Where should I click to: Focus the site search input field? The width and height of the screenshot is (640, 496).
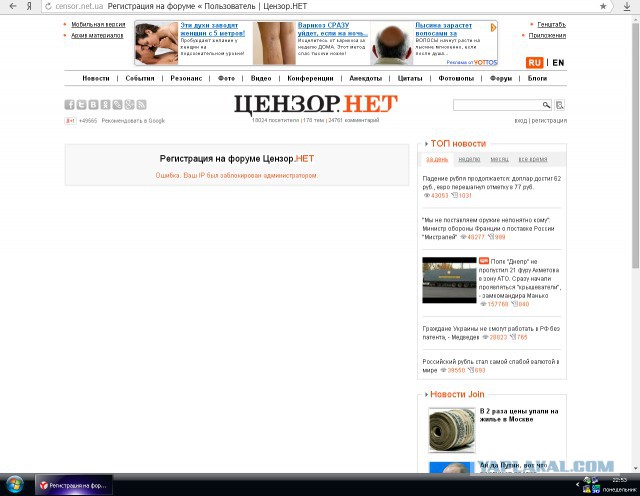497,105
